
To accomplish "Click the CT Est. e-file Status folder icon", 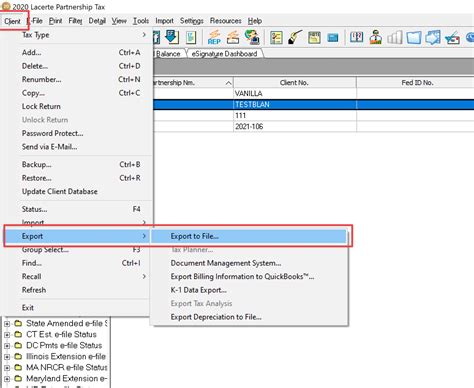I will point(18,334).
